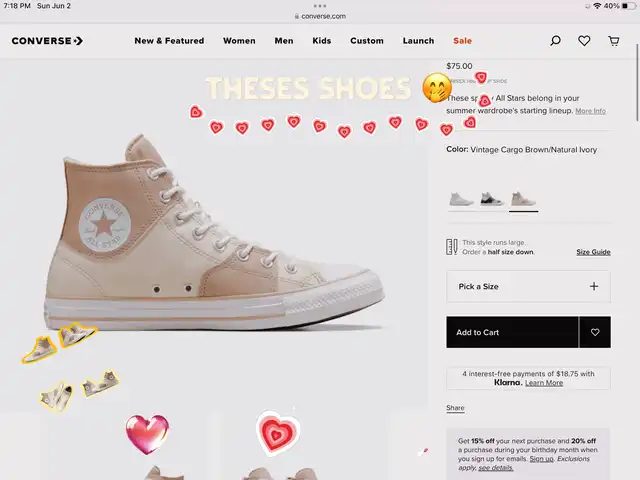This screenshot has width=640, height=480.
Task: Tap the large glossy pink heart sticker
Action: 147,434
